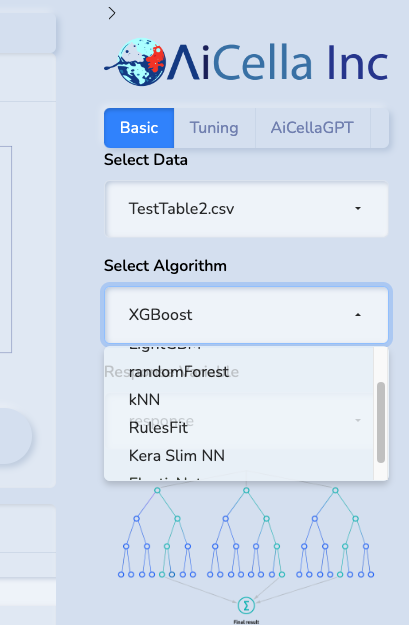This screenshot has width=409, height=625.
Task: Choose randomForest from the algorithm list
Action: click(239, 372)
